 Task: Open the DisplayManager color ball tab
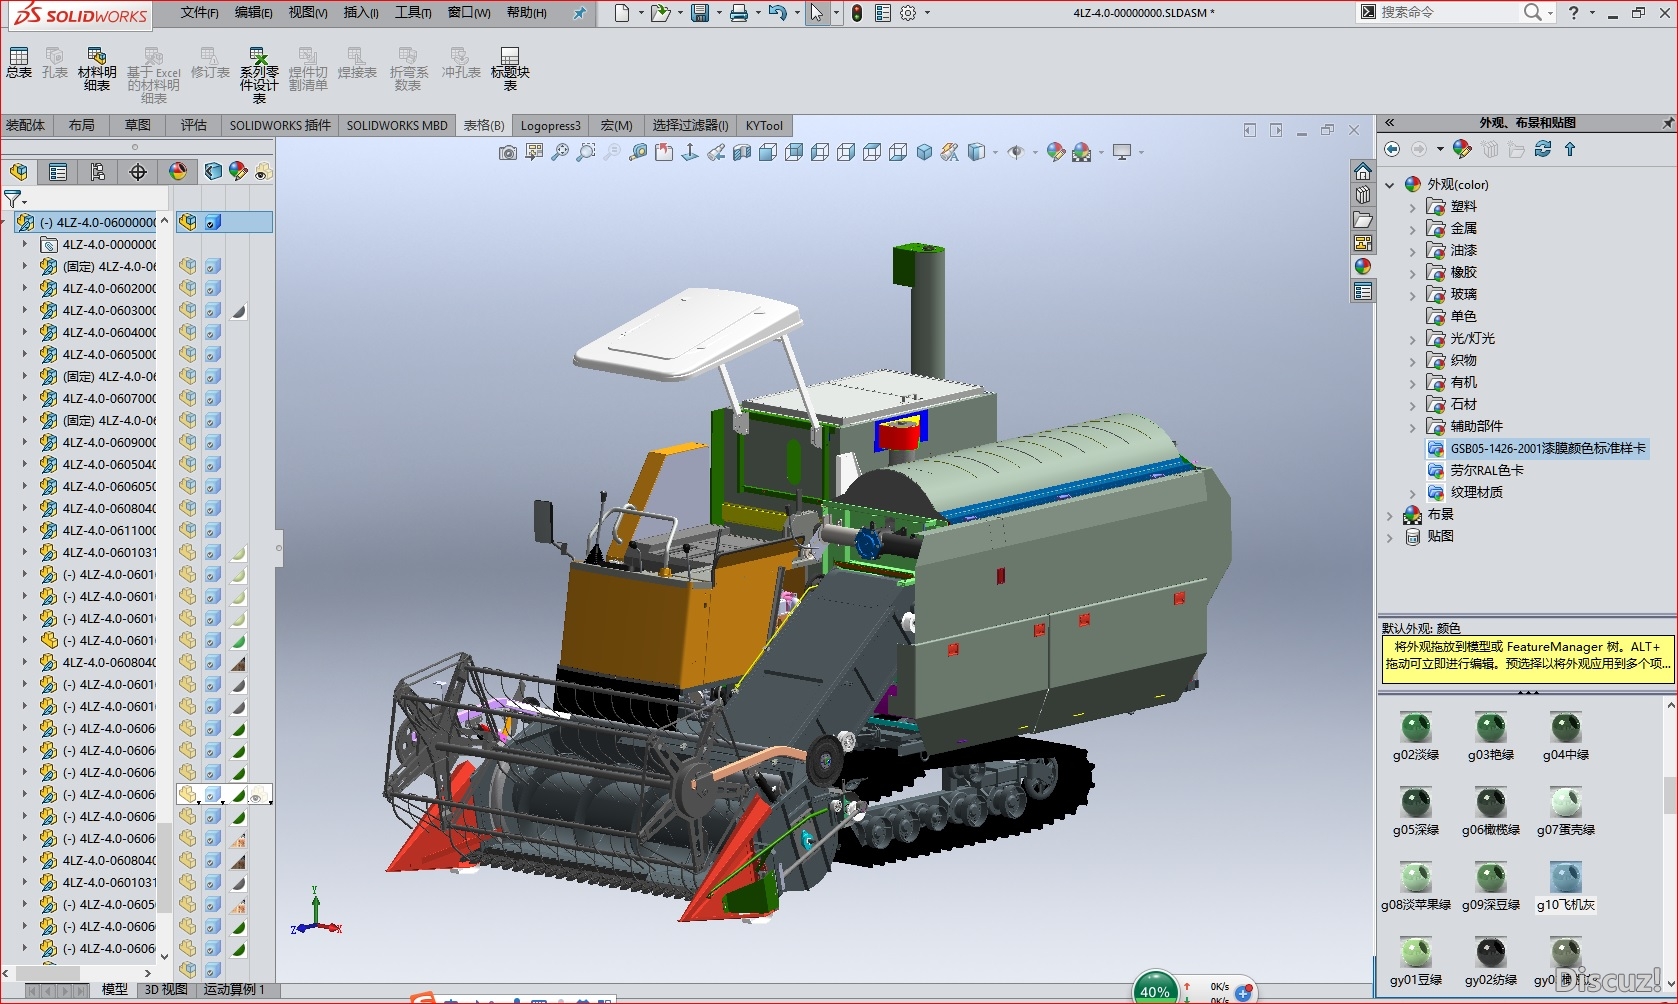click(x=178, y=172)
